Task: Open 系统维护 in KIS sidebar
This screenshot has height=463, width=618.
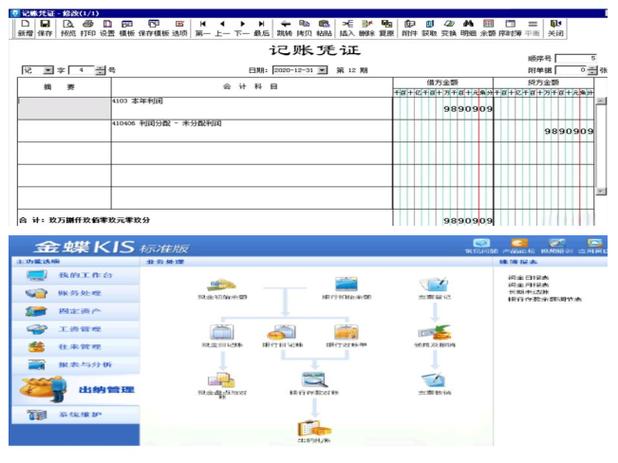Action: [76, 415]
